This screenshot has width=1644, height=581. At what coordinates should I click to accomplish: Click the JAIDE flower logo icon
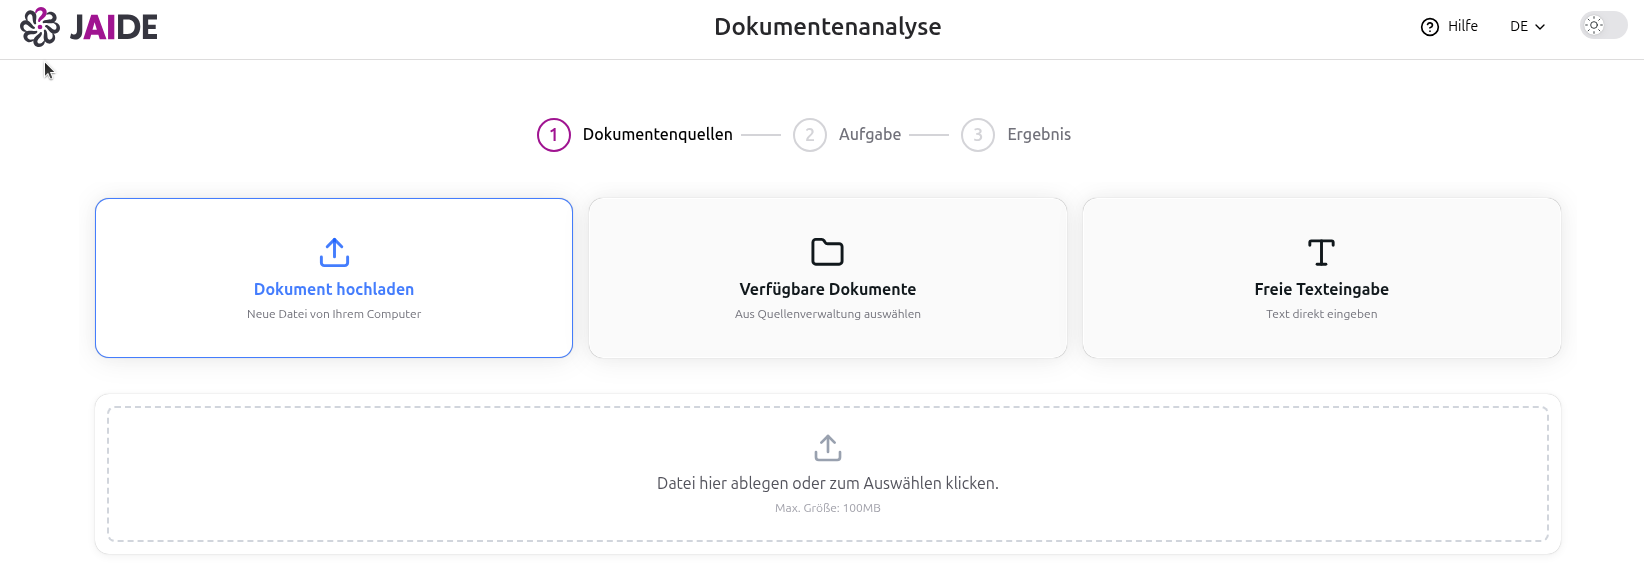40,27
